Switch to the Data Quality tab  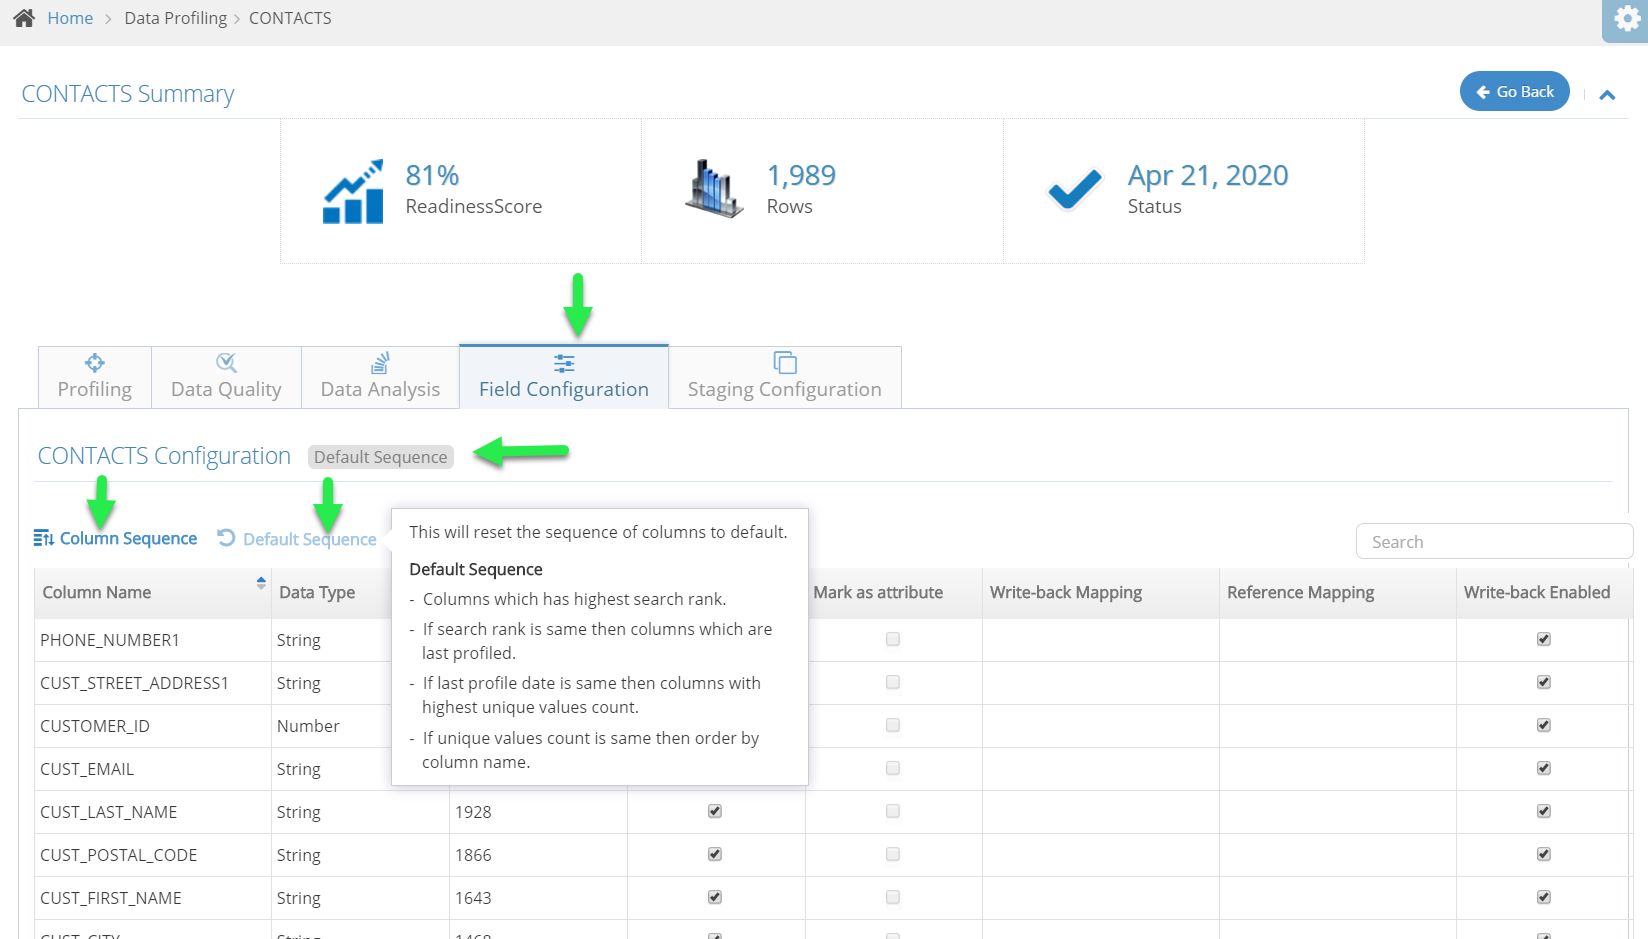pos(226,377)
